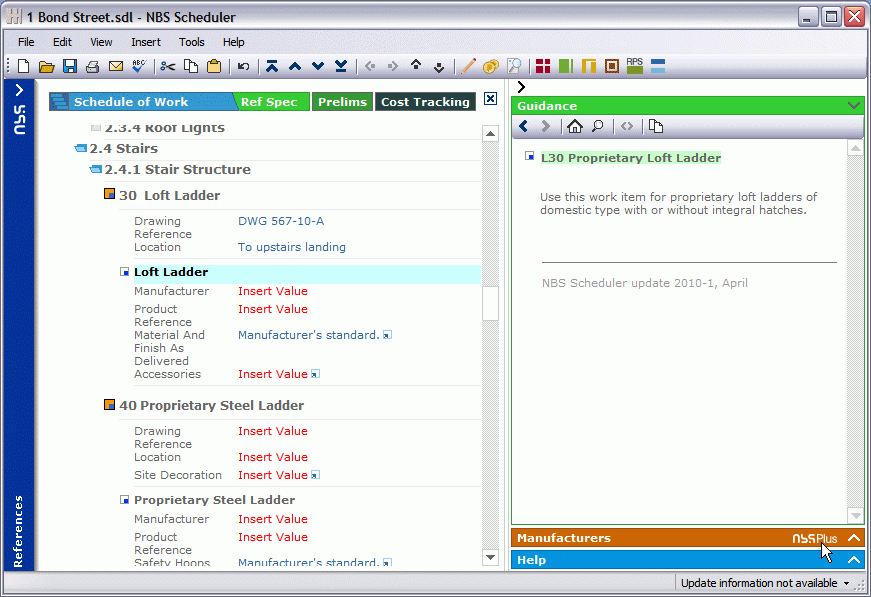Expand the Manufacturers NBSPlus panel
The height and width of the screenshot is (597, 871).
pyautogui.click(x=852, y=537)
